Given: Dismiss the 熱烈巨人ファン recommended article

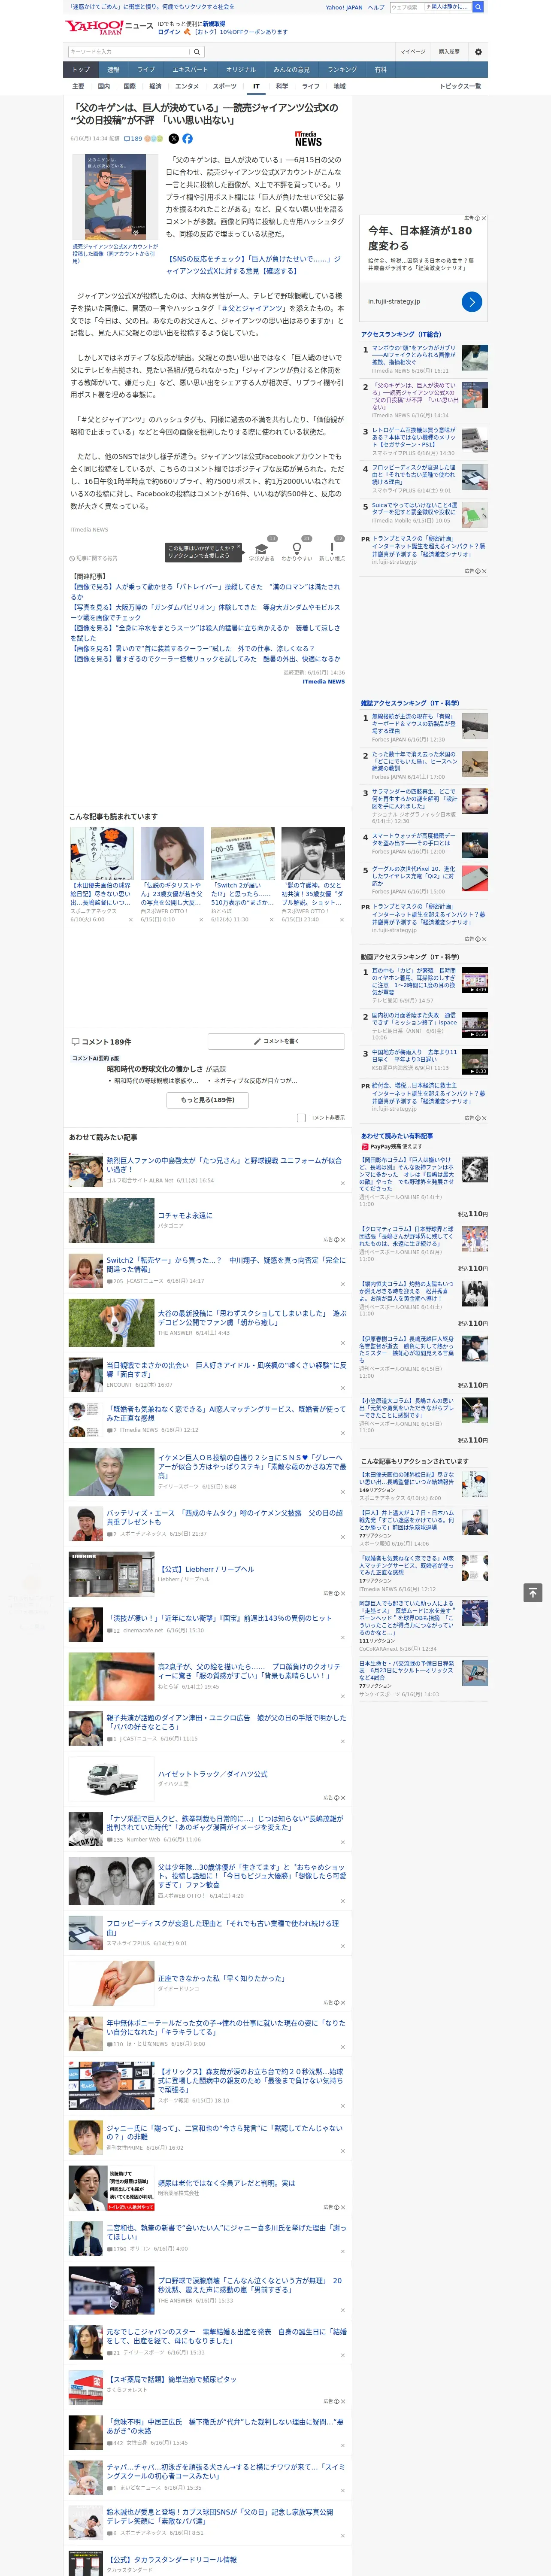Looking at the screenshot, I should click(x=342, y=1183).
